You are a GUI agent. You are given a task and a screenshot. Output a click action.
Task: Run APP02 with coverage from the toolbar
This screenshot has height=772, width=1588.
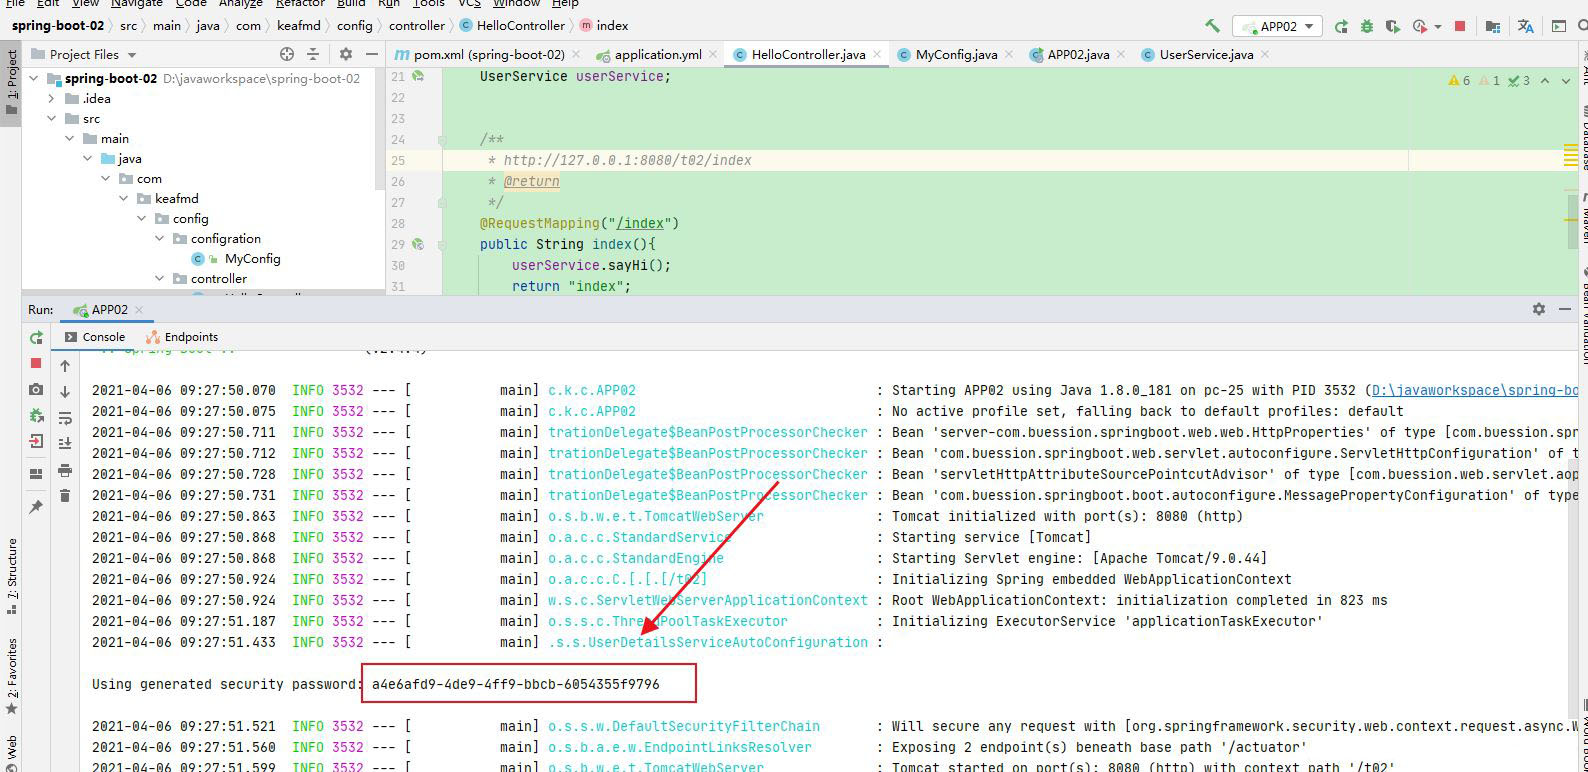(x=1391, y=26)
